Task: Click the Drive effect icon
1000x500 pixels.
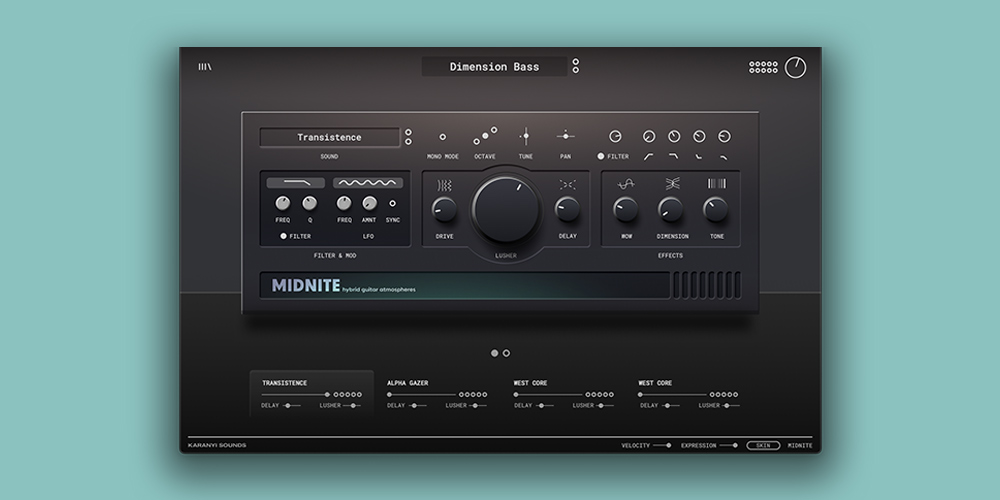Action: click(x=444, y=184)
